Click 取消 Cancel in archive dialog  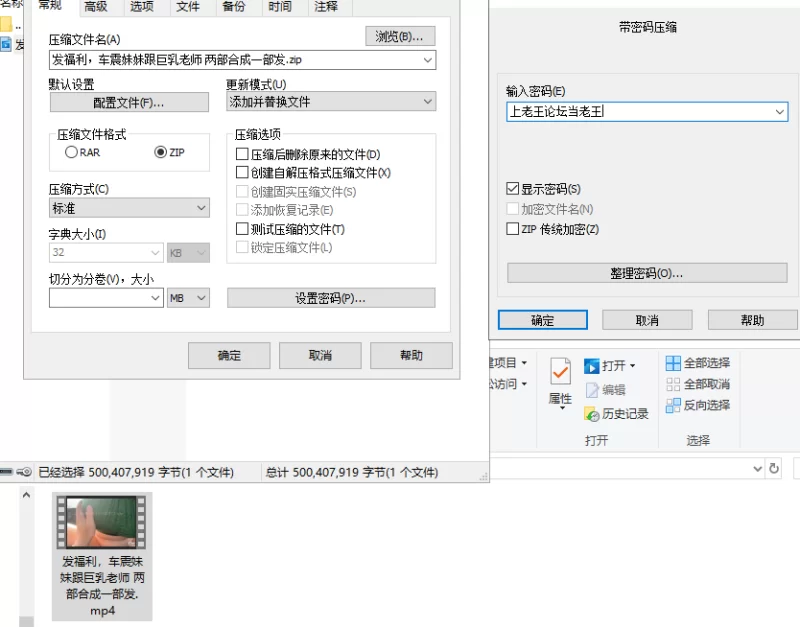320,355
